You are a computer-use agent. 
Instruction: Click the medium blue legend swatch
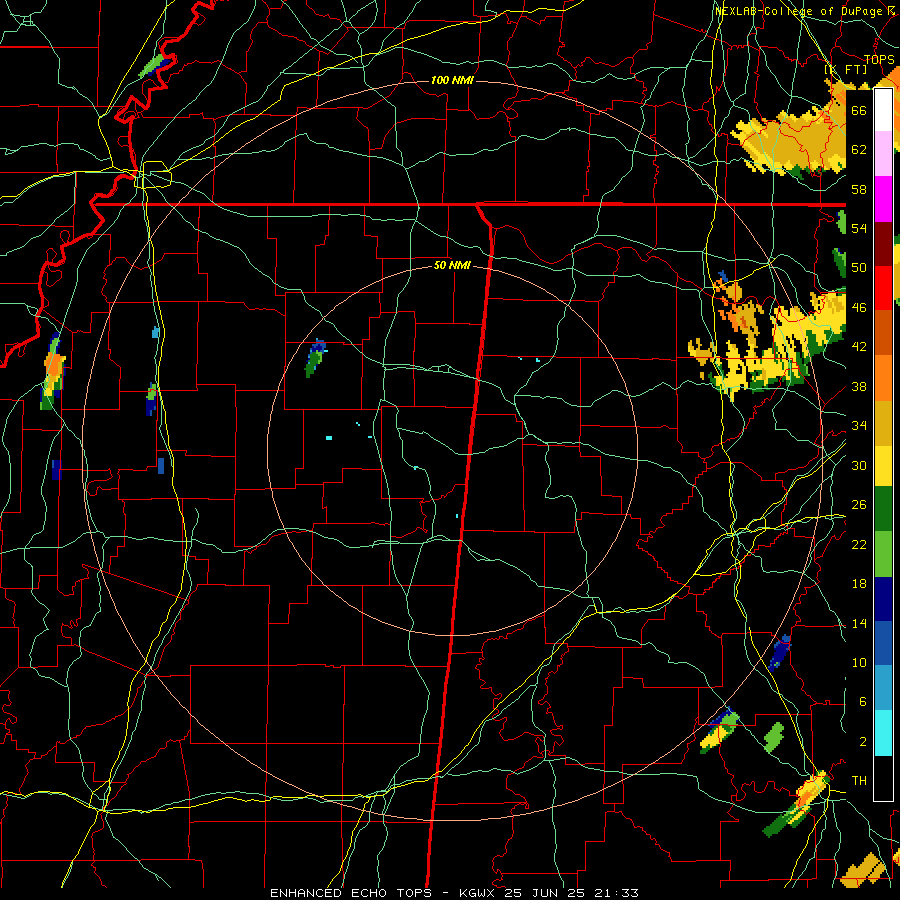tap(883, 643)
